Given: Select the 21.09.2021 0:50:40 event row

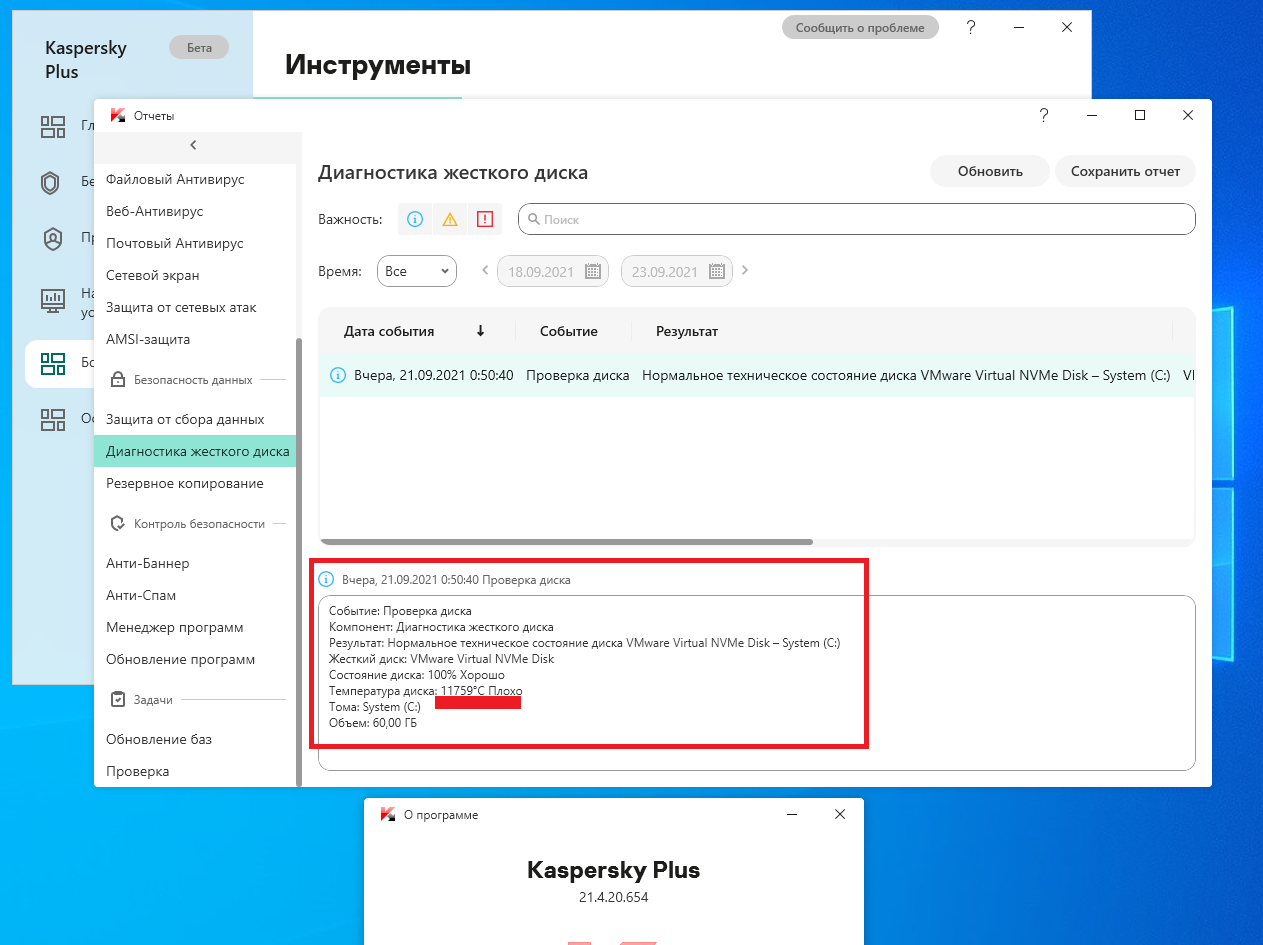Looking at the screenshot, I should pyautogui.click(x=757, y=375).
